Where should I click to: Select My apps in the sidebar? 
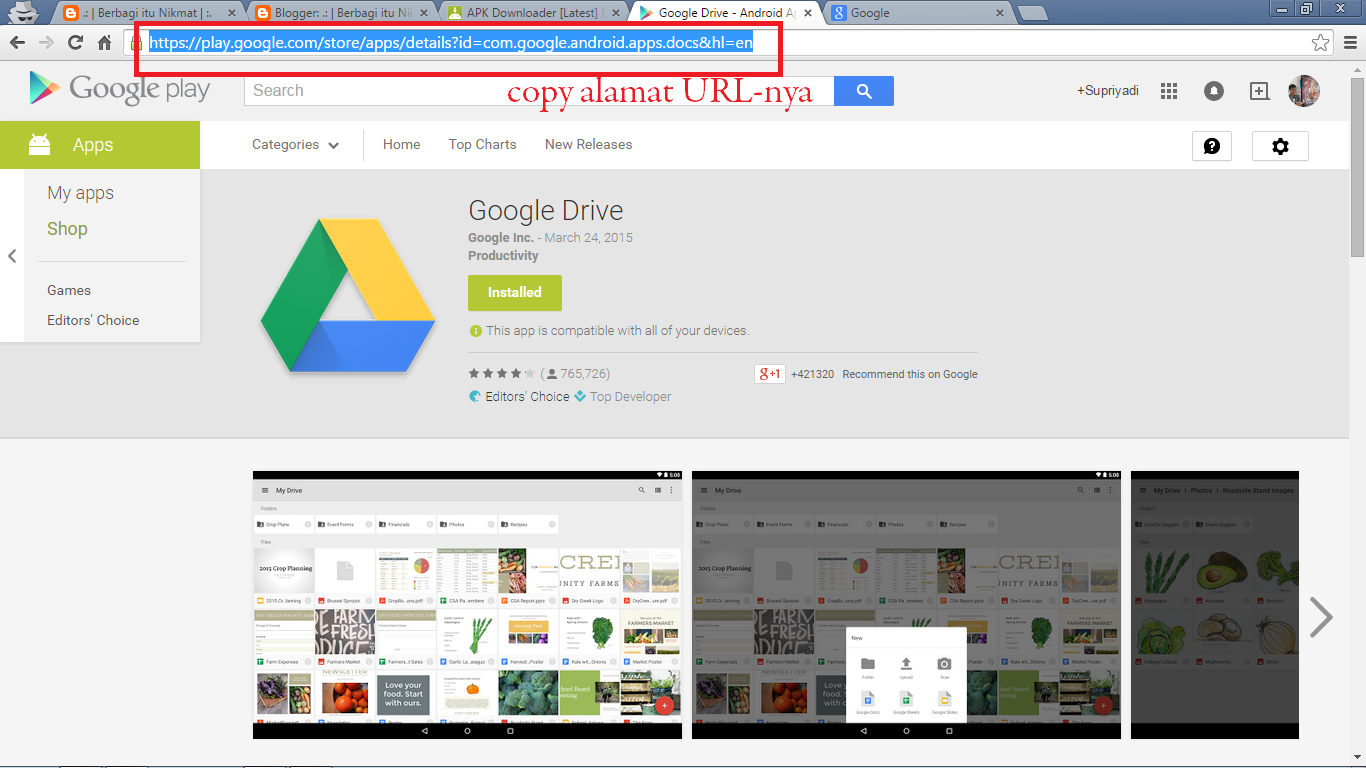tap(80, 193)
